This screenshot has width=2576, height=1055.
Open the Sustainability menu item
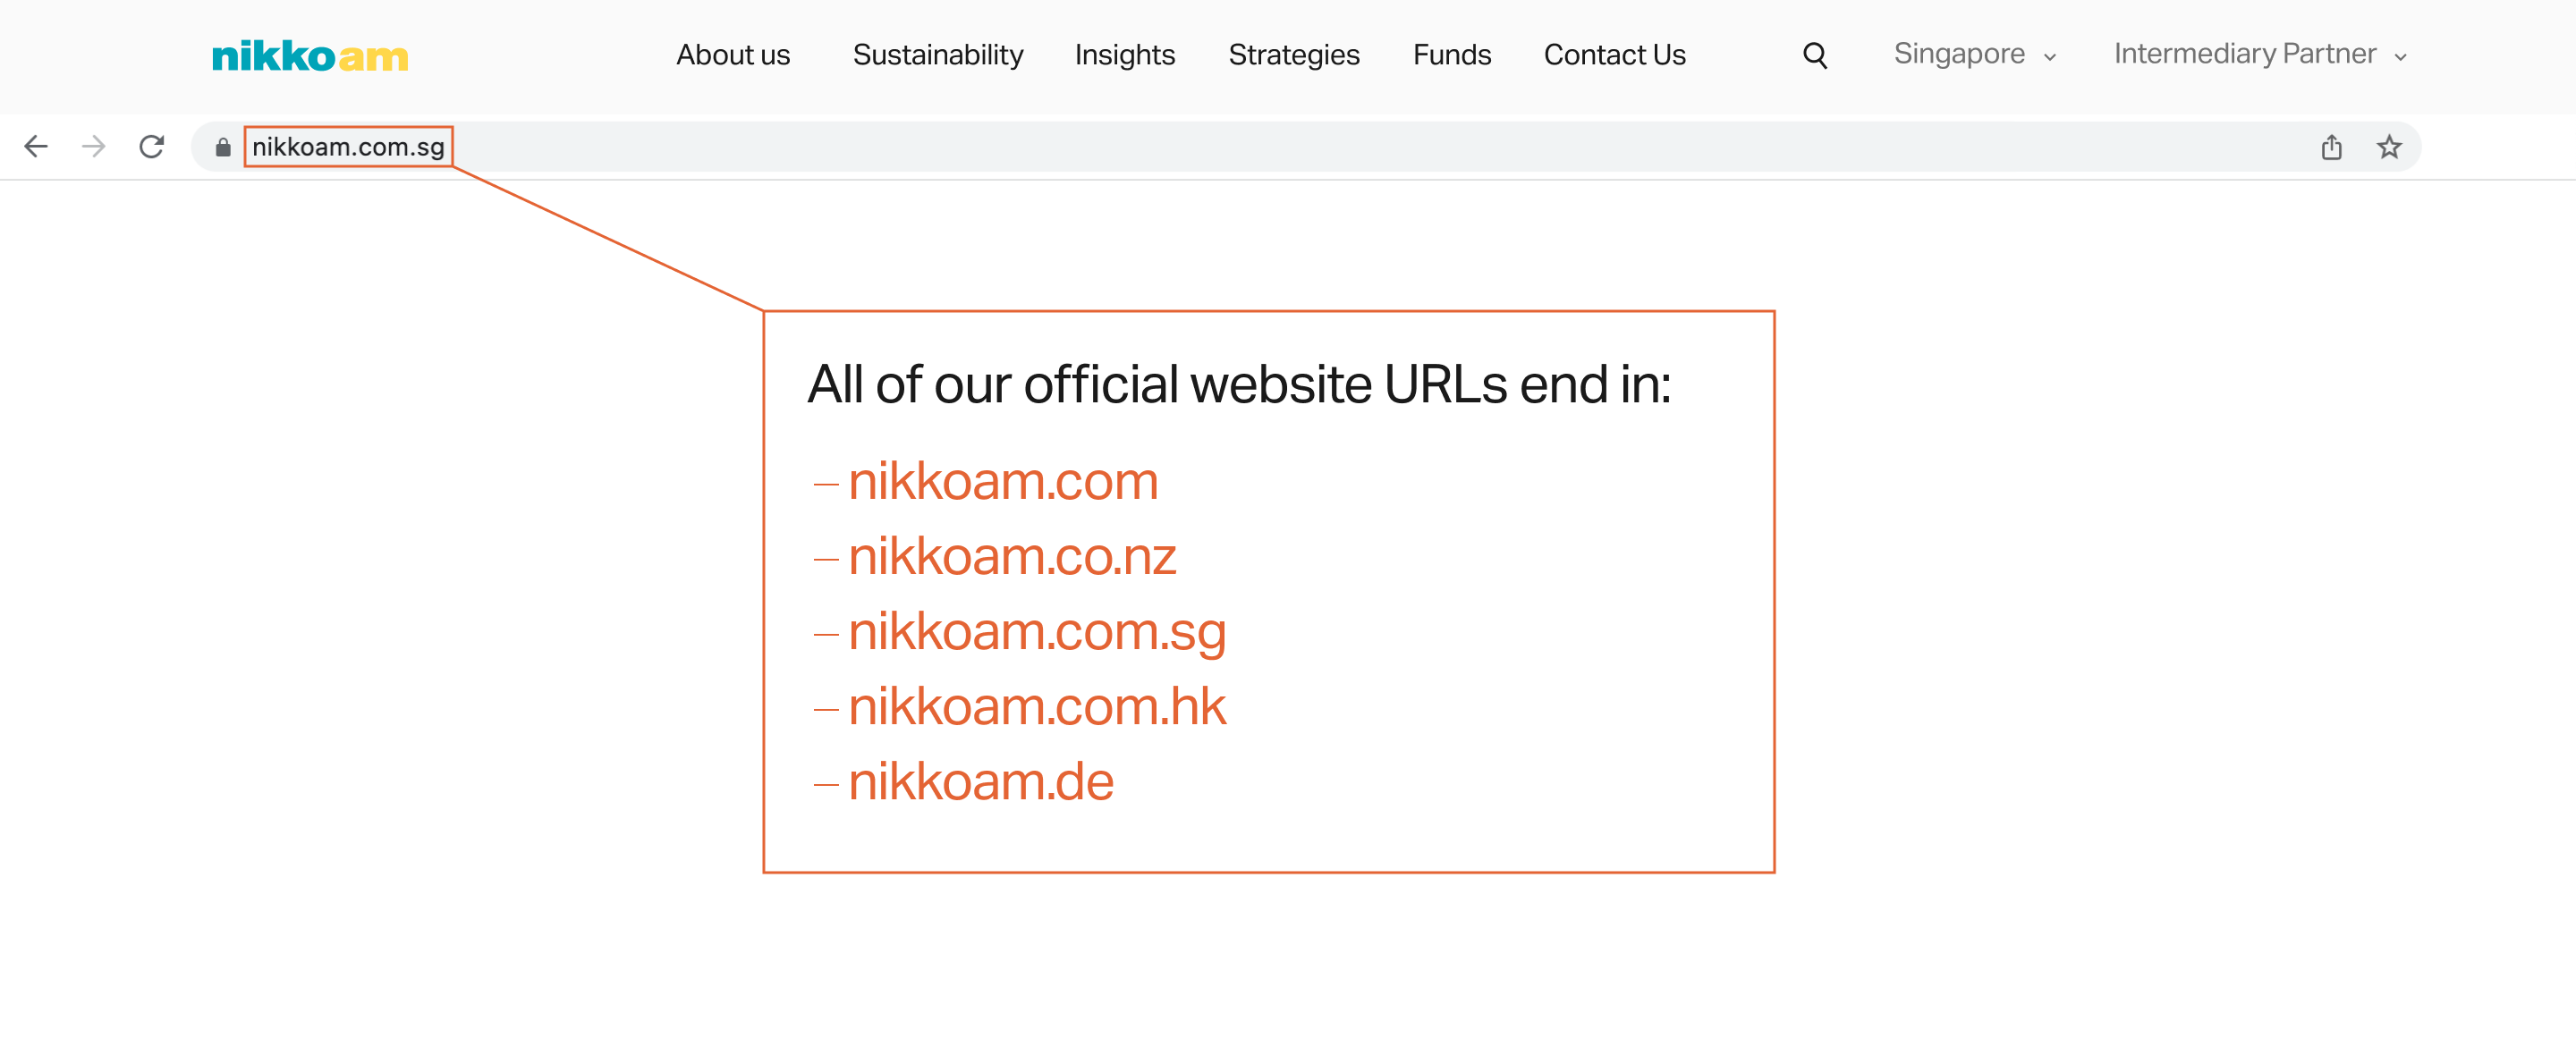(x=937, y=55)
